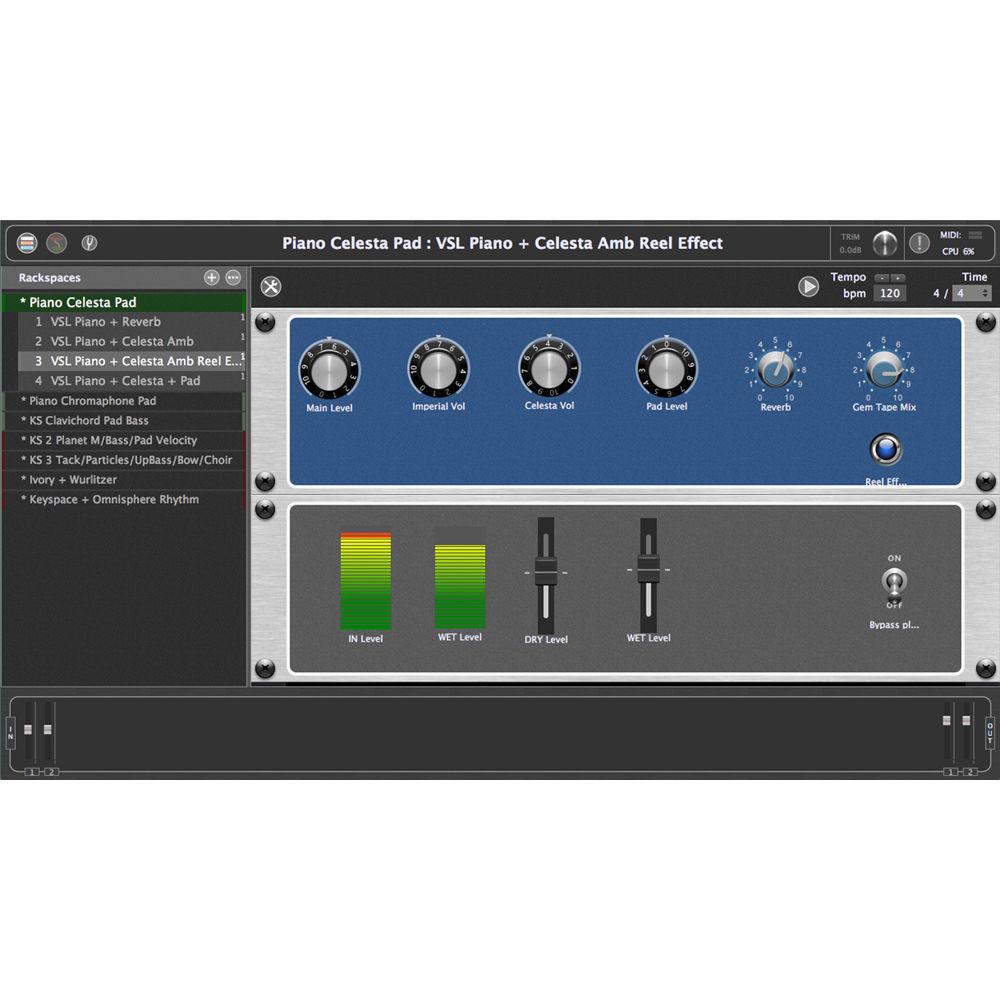Decrease tempo with the minus button
Image resolution: width=1000 pixels, height=1000 pixels.
[x=880, y=277]
